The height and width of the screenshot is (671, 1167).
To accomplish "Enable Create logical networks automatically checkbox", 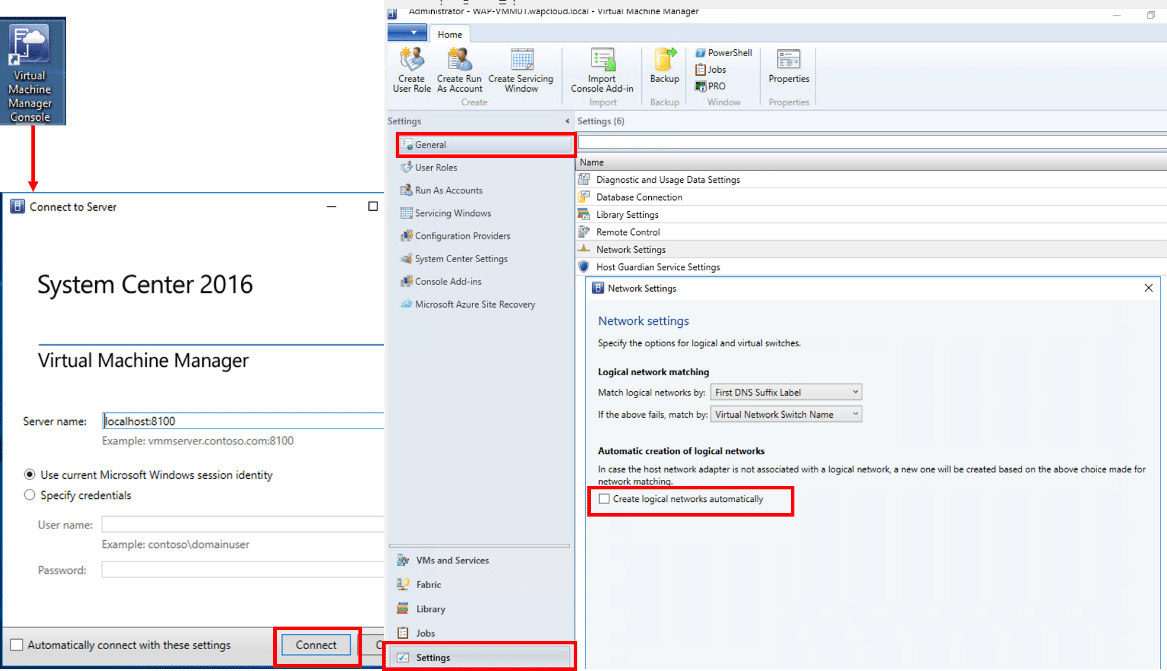I will click(x=604, y=499).
